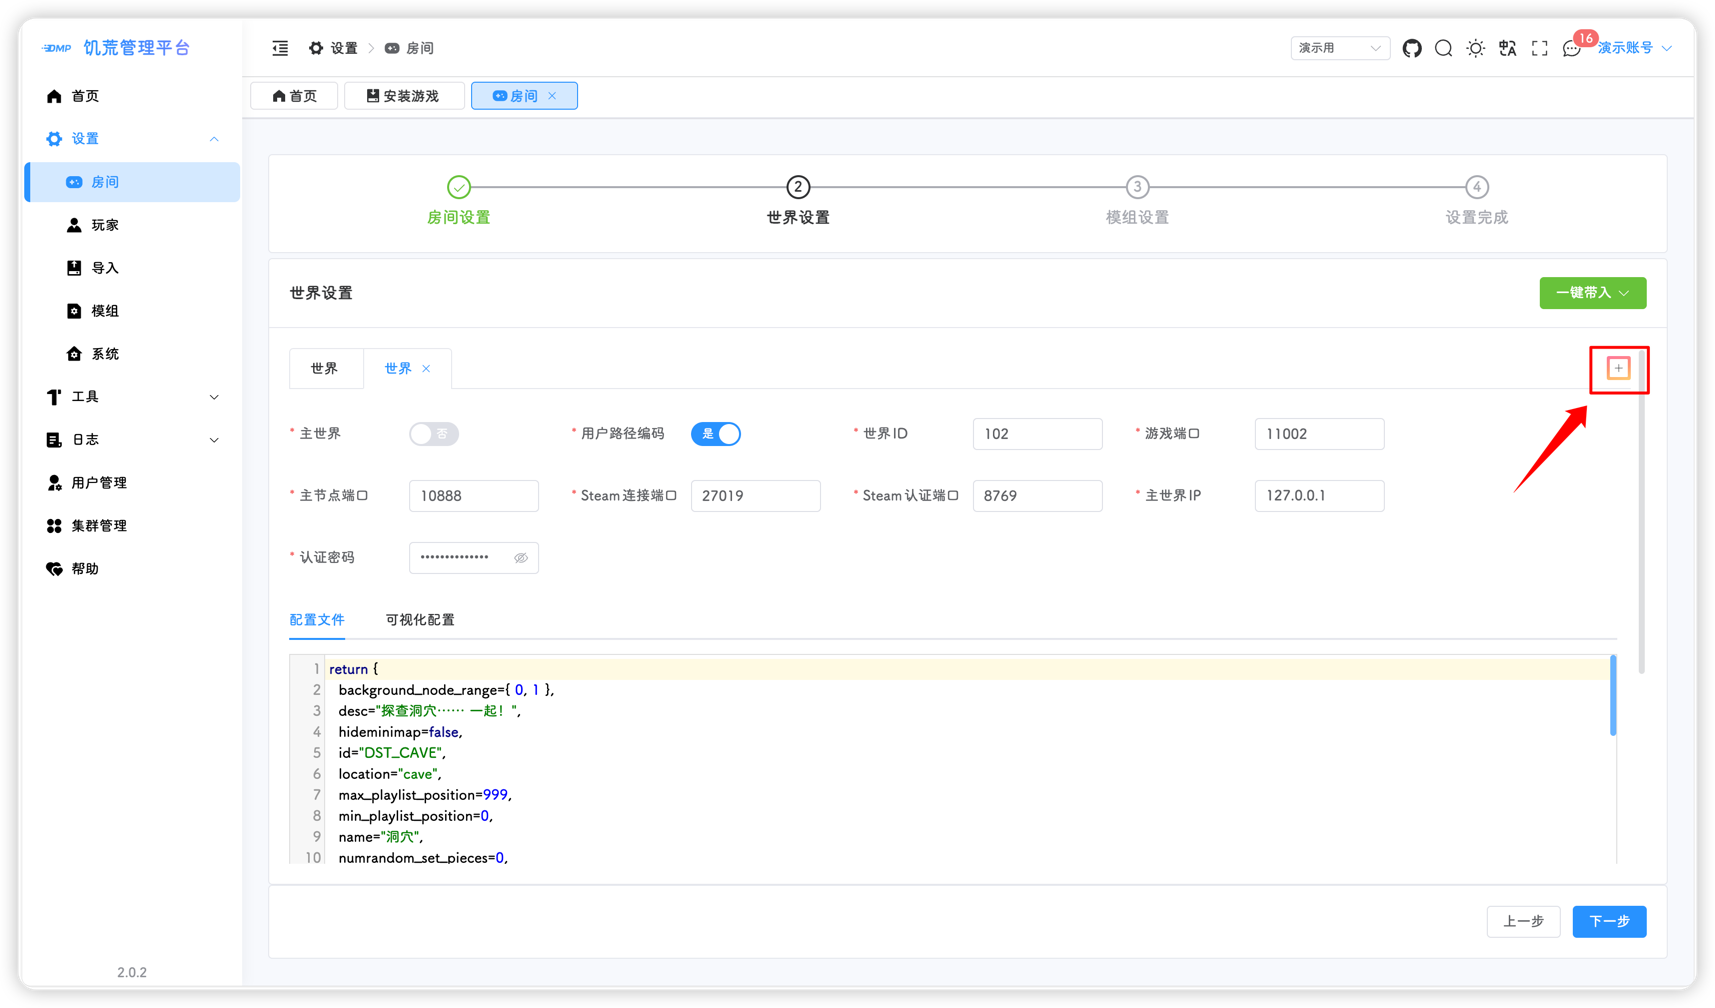Collapse the sidebar using menu fold icon
The height and width of the screenshot is (1008, 1715).
pos(280,48)
